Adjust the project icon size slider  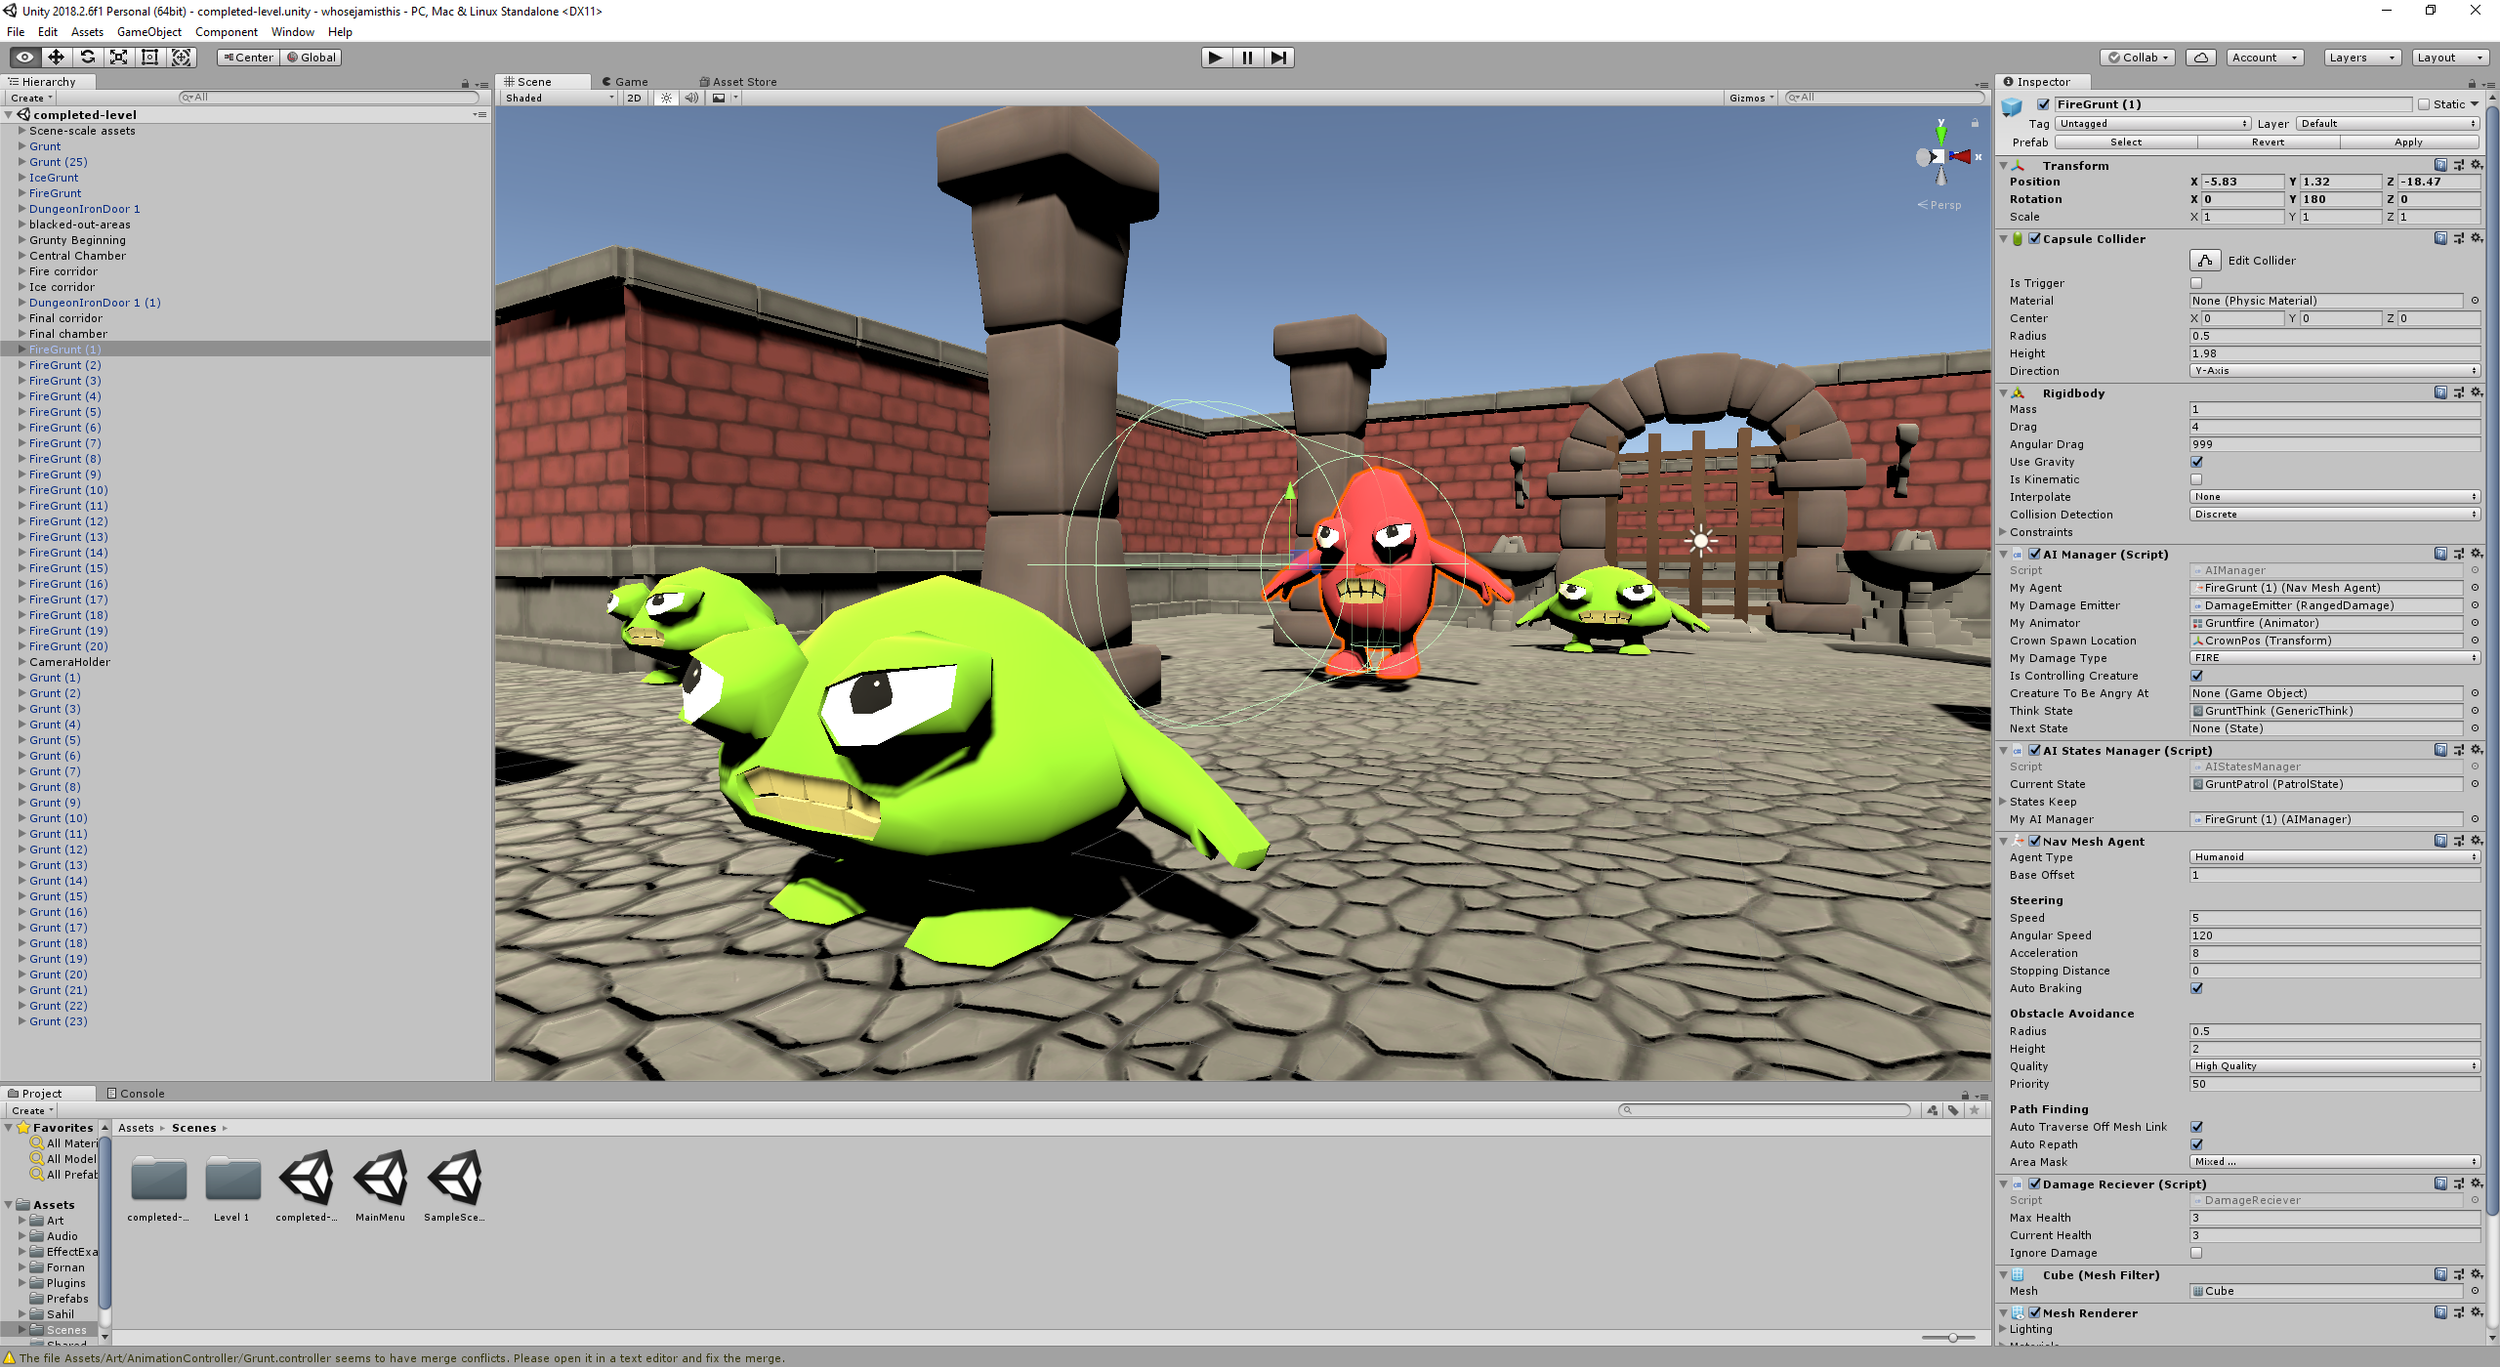point(1951,1337)
